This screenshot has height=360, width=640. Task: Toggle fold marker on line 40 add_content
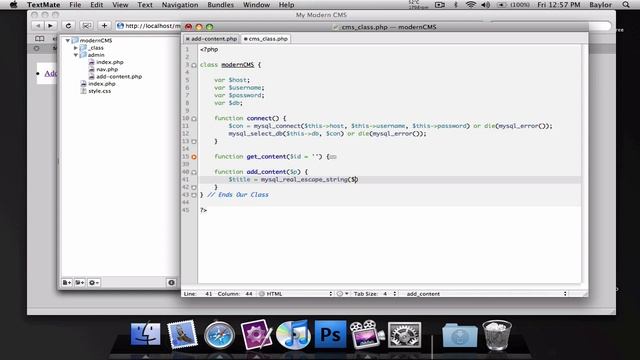pyautogui.click(x=194, y=172)
